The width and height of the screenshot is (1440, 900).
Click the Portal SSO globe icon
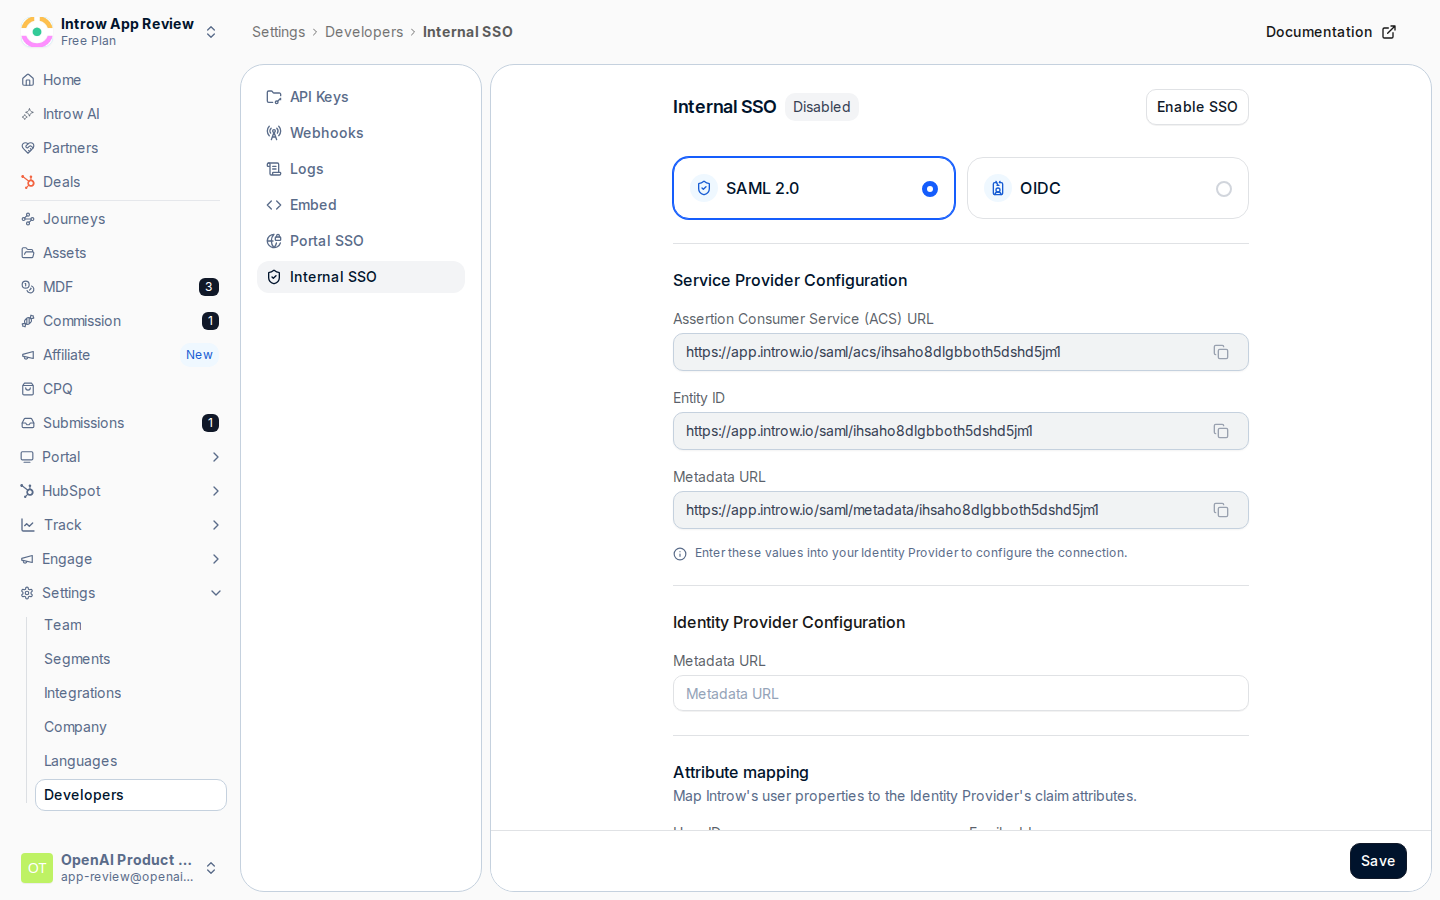(274, 241)
